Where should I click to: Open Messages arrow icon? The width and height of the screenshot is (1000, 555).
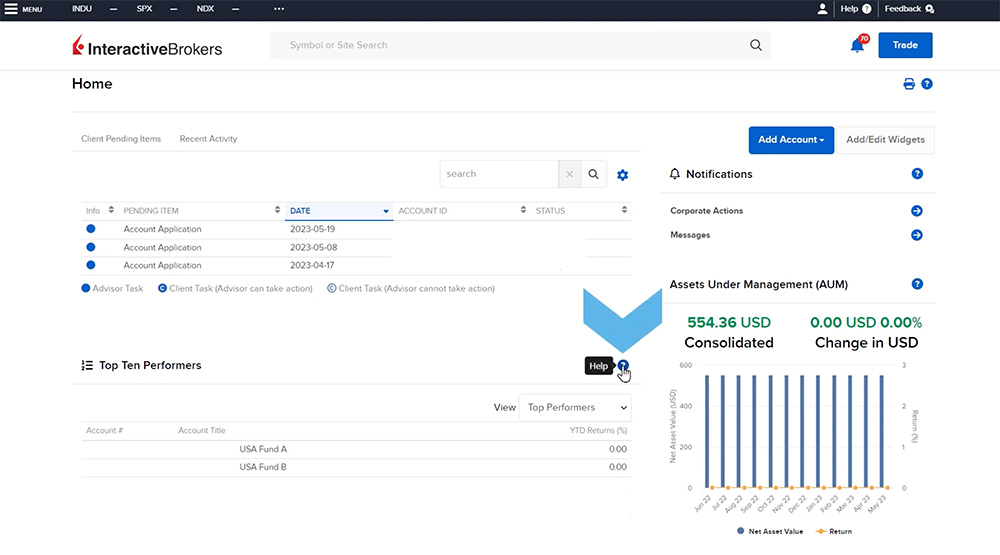pos(916,235)
